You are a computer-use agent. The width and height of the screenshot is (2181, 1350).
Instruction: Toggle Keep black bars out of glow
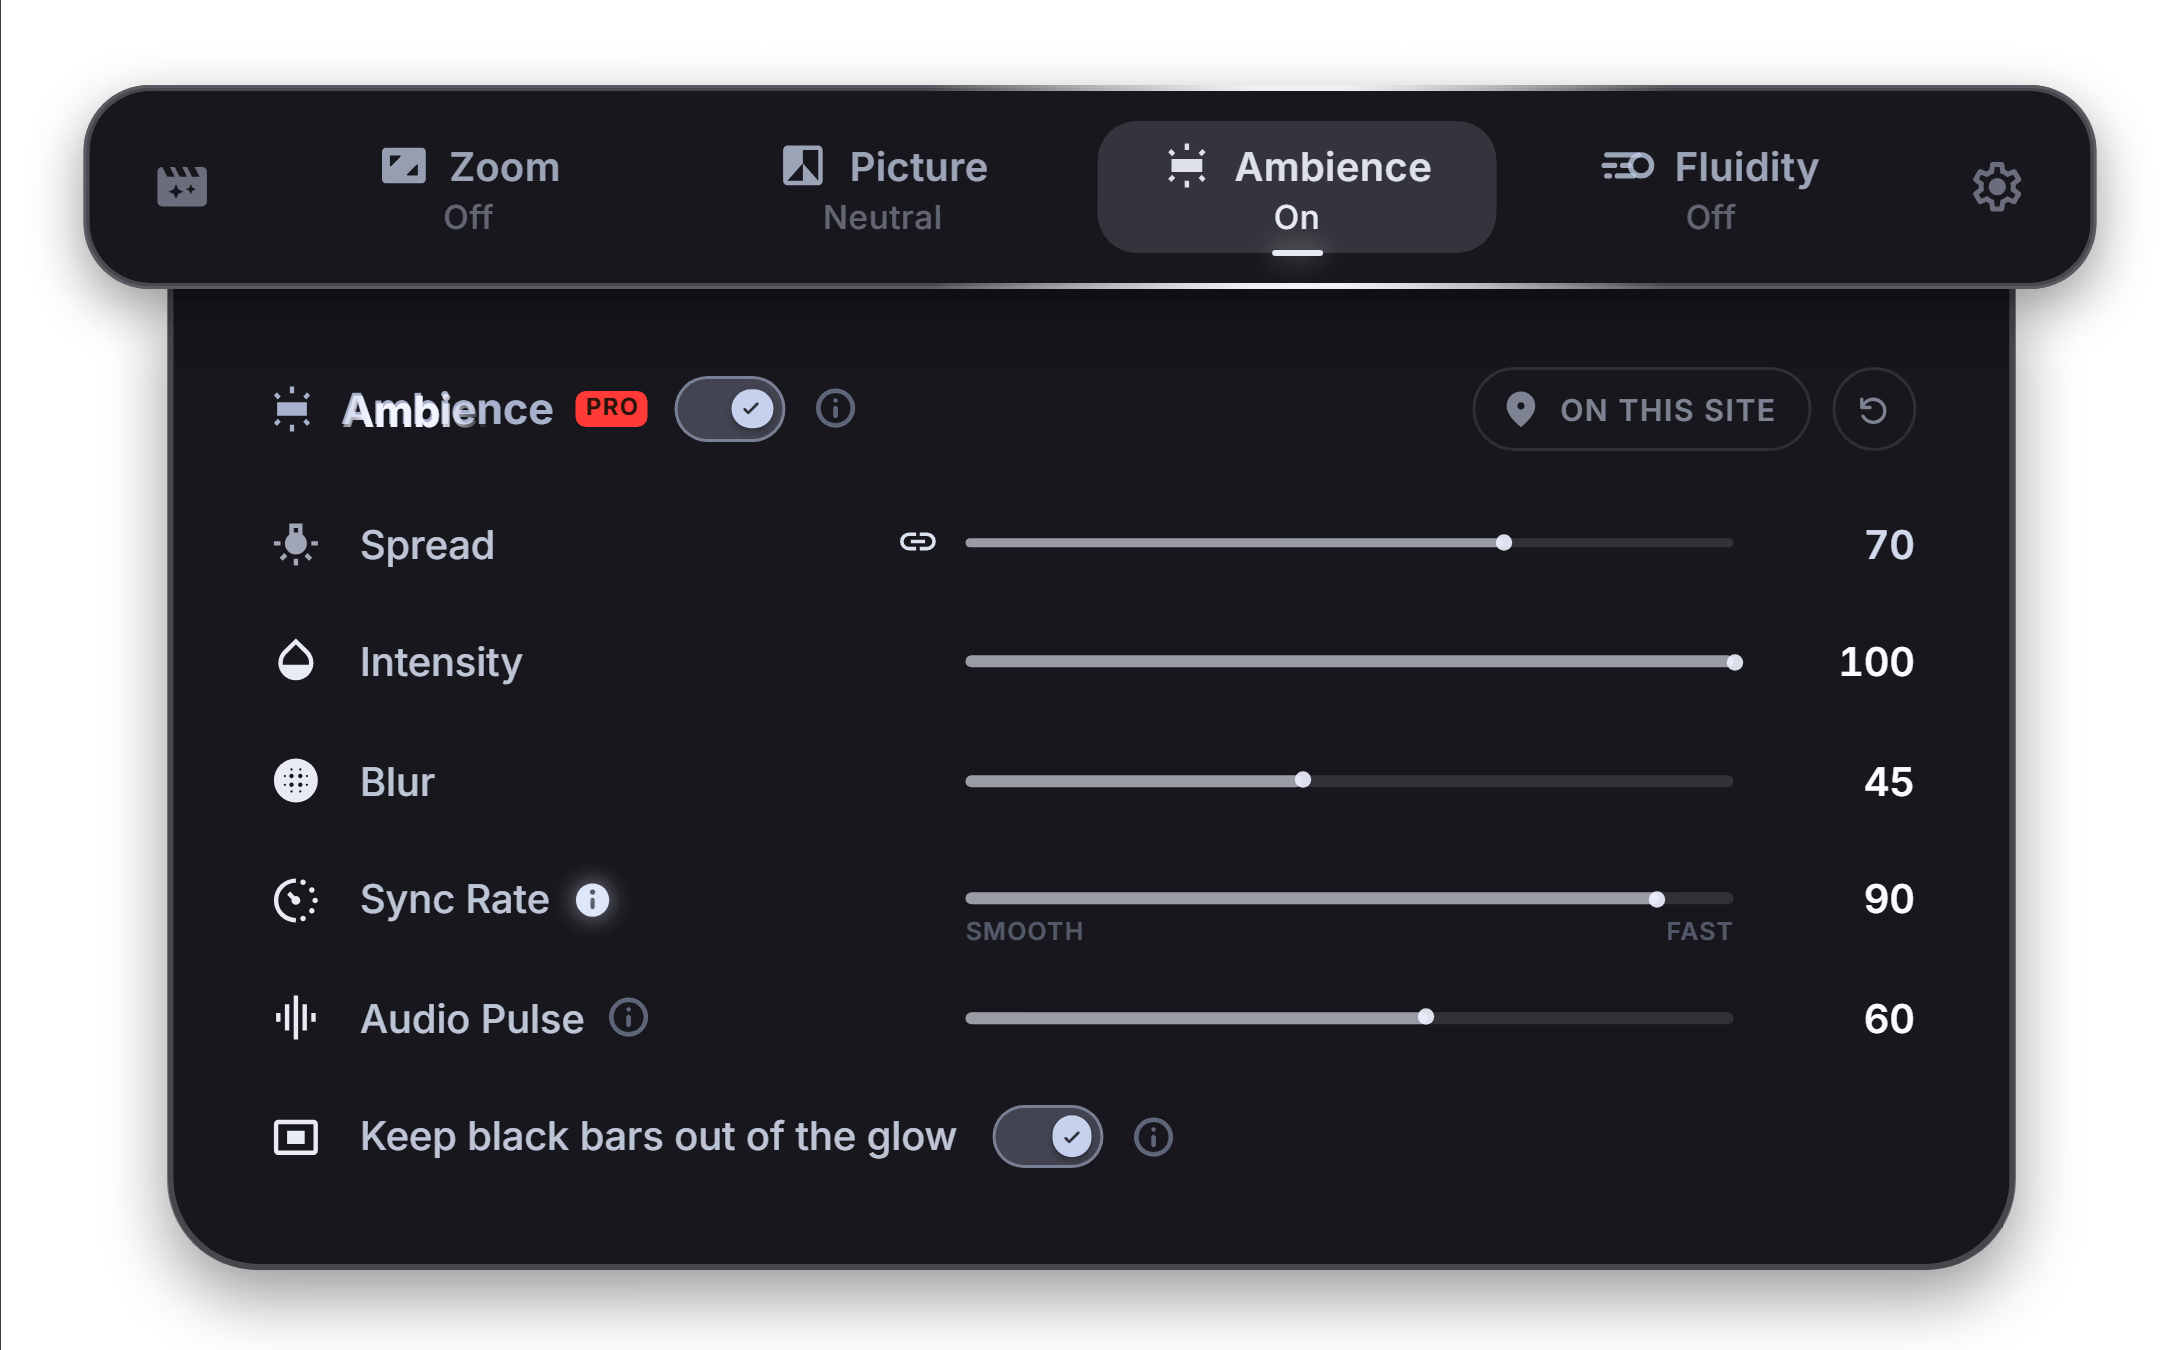tap(1047, 1137)
